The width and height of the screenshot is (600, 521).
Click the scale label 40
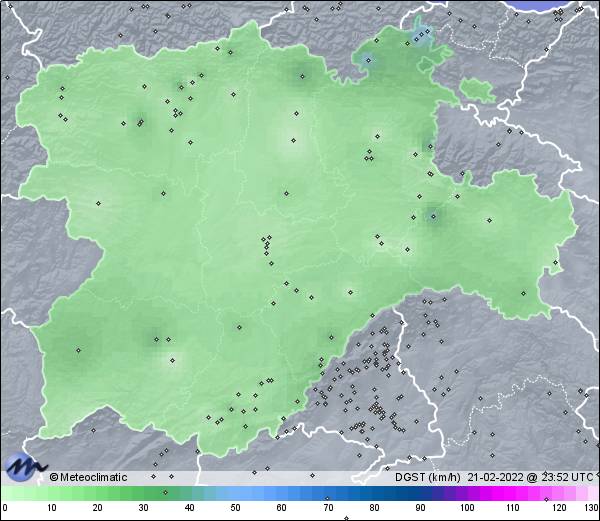[189, 508]
